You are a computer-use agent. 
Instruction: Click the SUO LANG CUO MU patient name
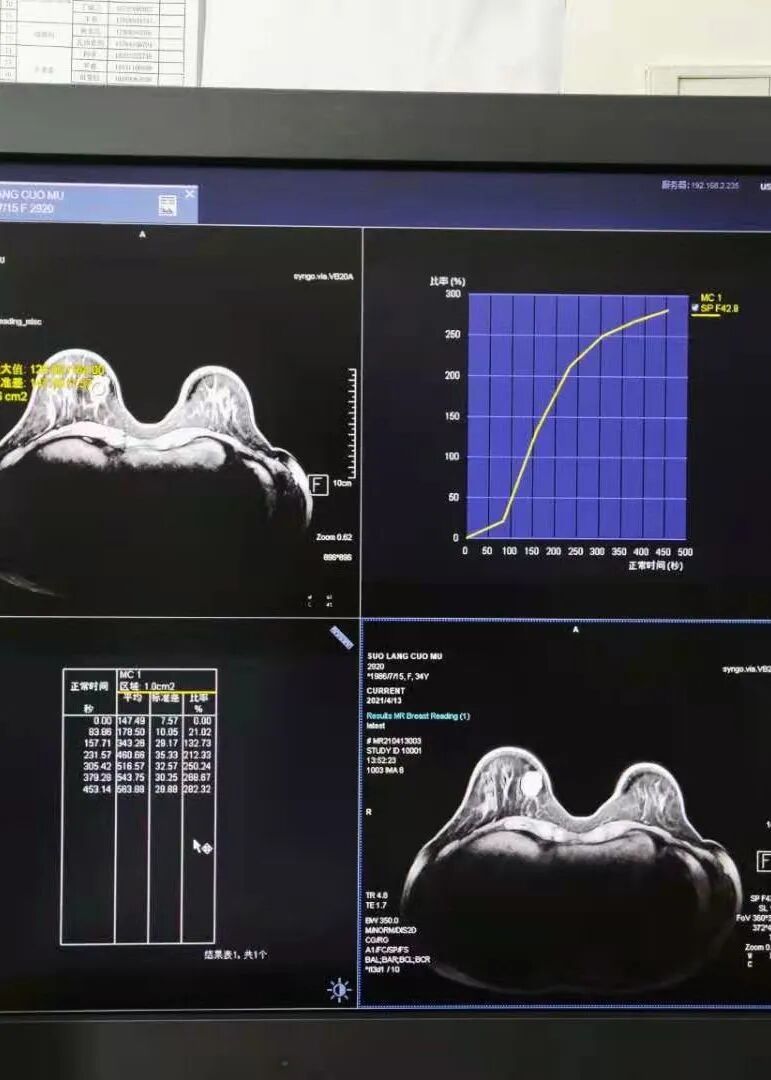pyautogui.click(x=404, y=656)
